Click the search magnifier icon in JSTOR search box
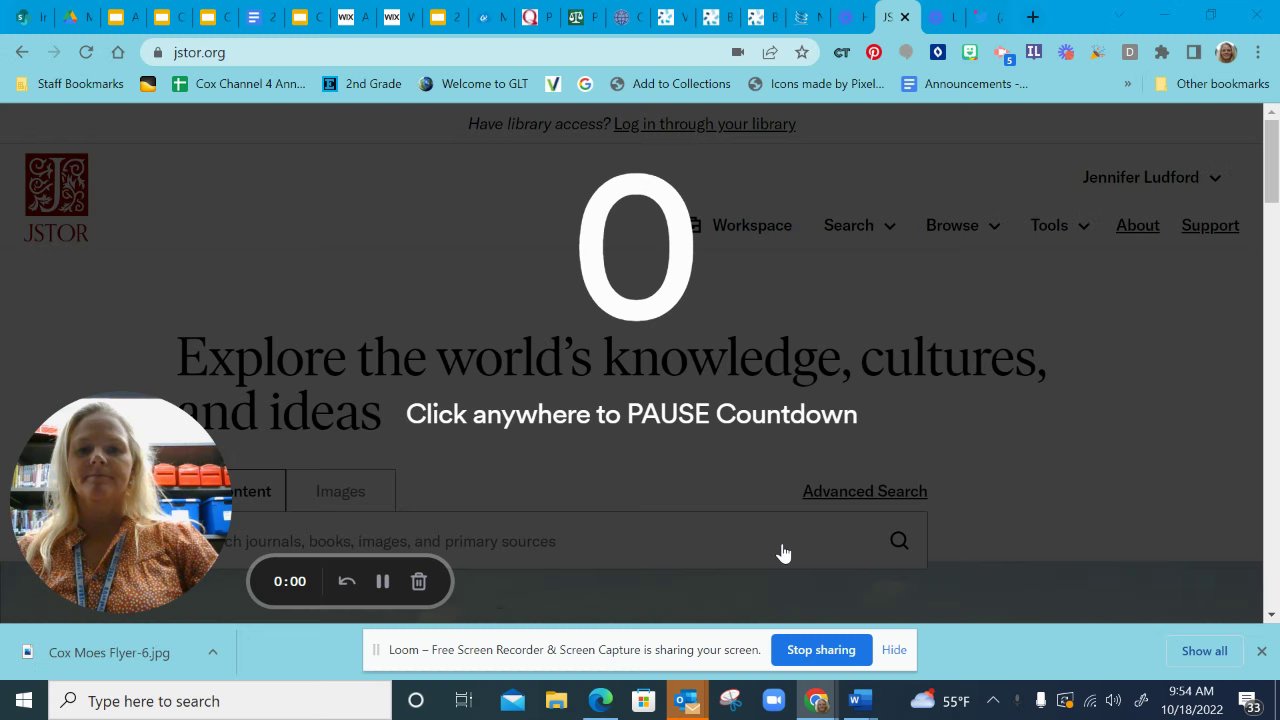Screen dimensions: 1280x720 (899, 541)
